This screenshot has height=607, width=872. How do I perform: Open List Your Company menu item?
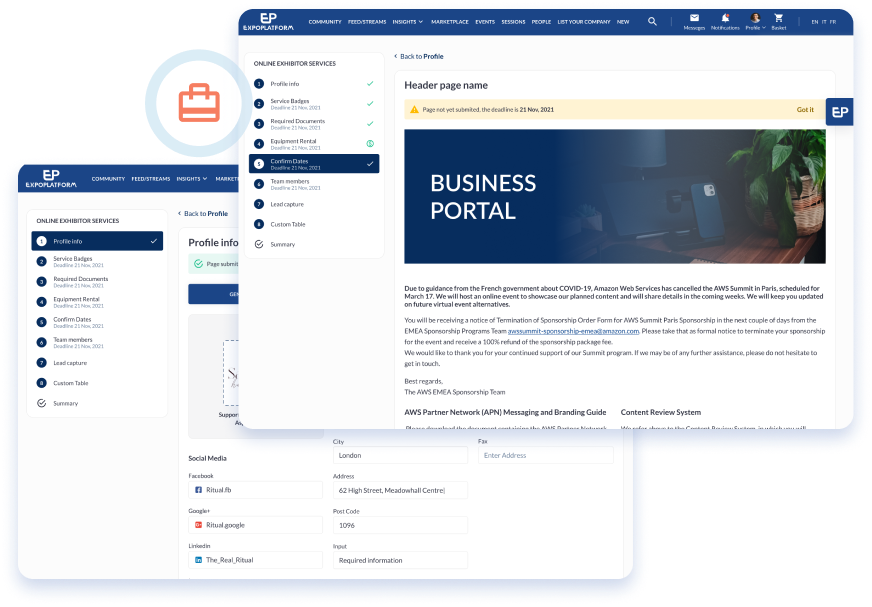click(584, 22)
